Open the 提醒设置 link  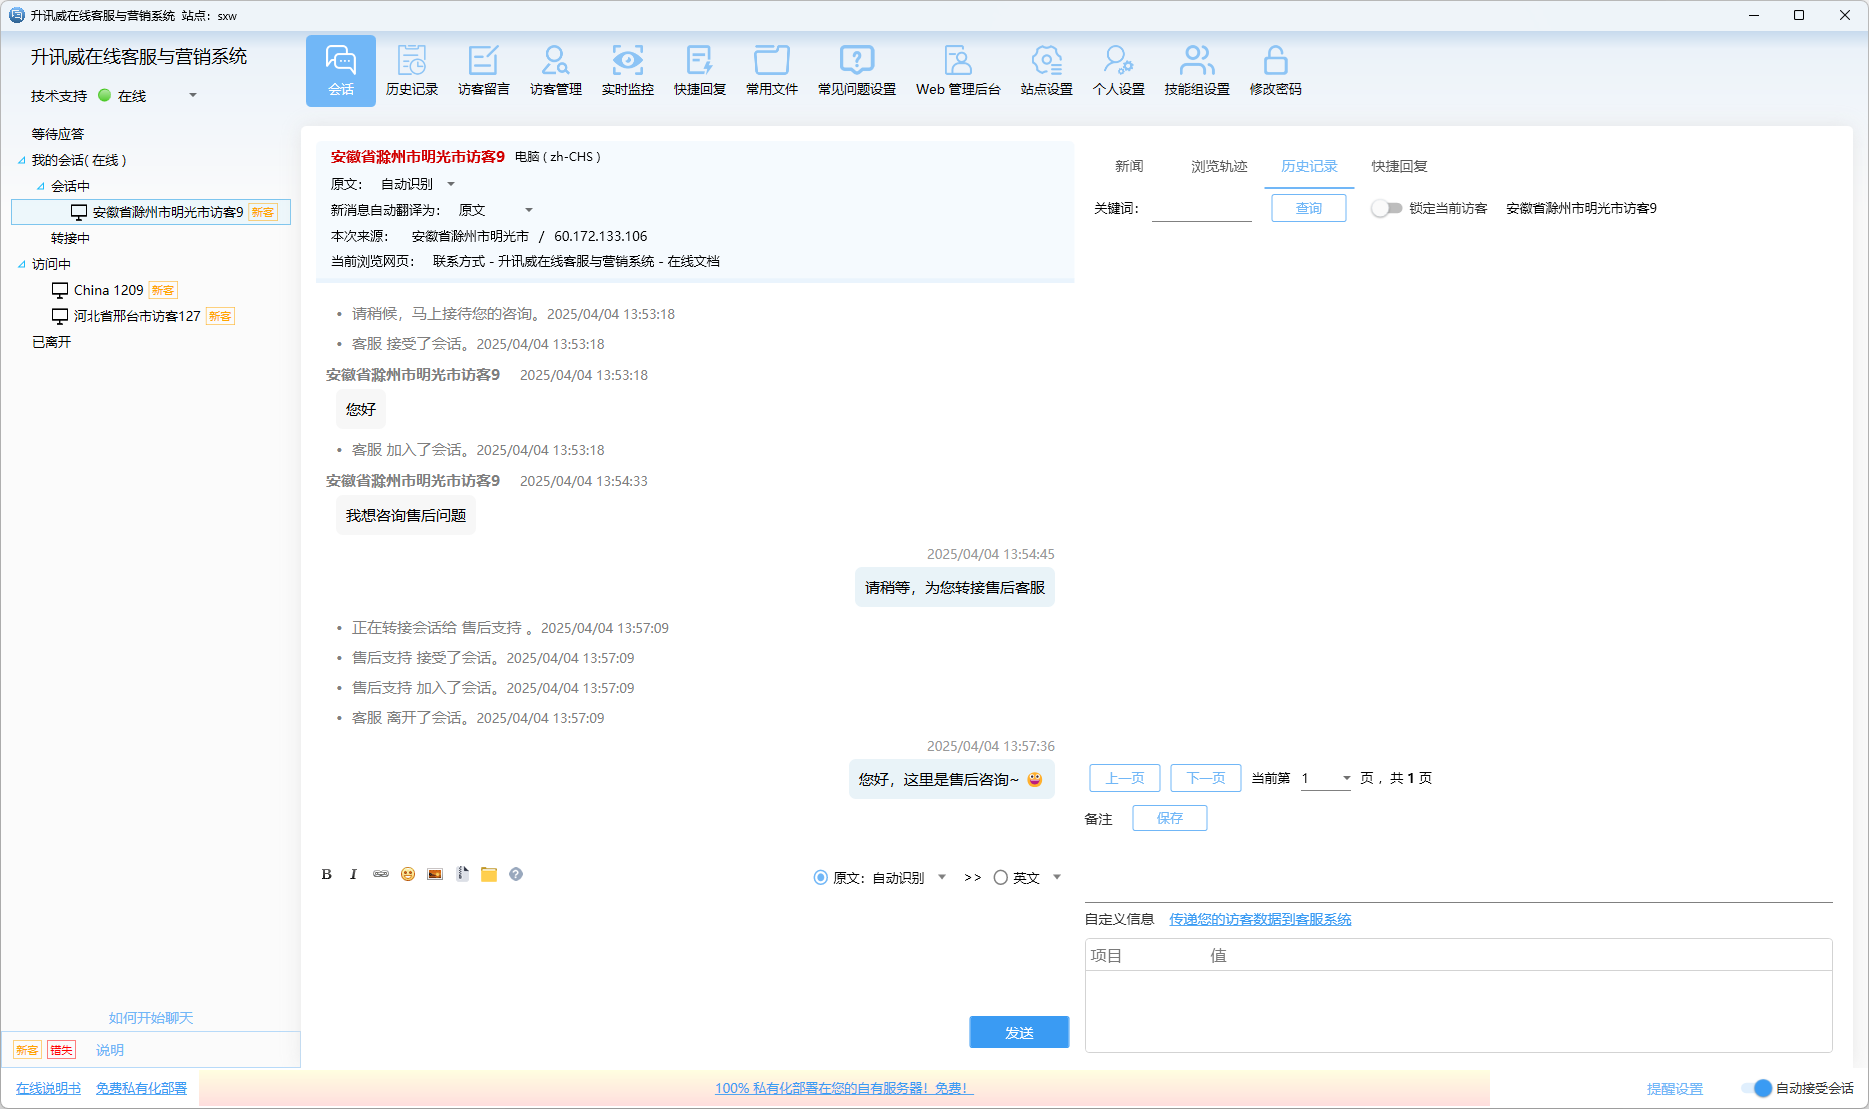tap(1675, 1088)
